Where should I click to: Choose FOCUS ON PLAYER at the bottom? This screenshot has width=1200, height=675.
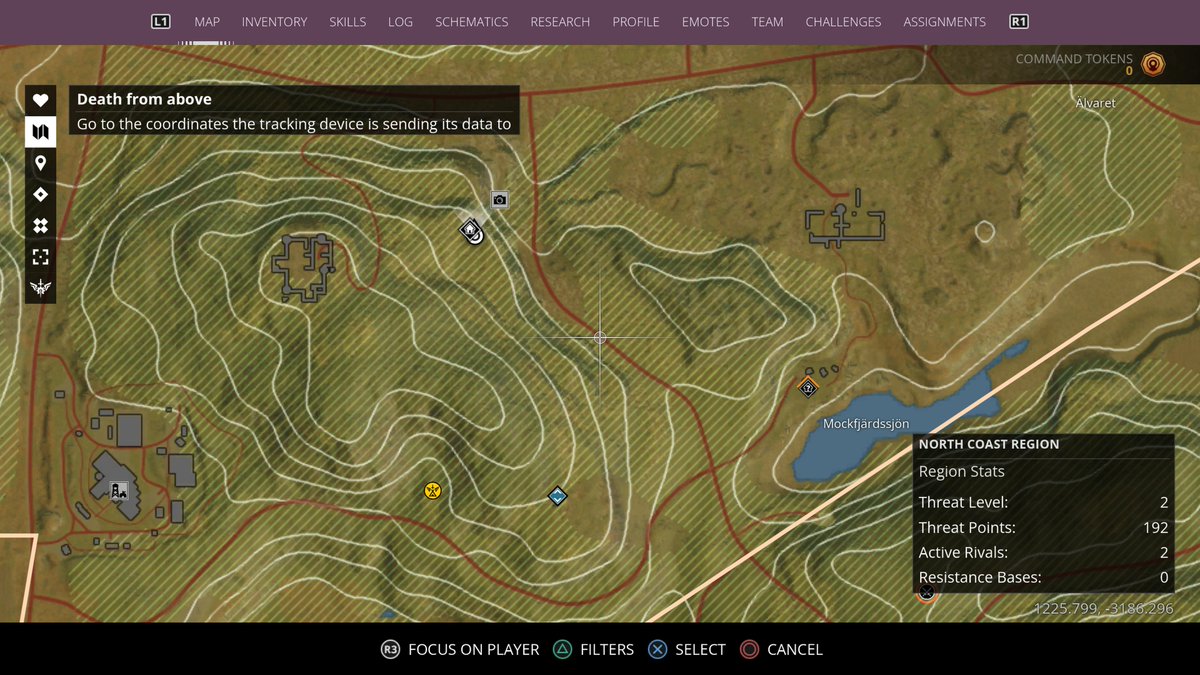click(474, 649)
